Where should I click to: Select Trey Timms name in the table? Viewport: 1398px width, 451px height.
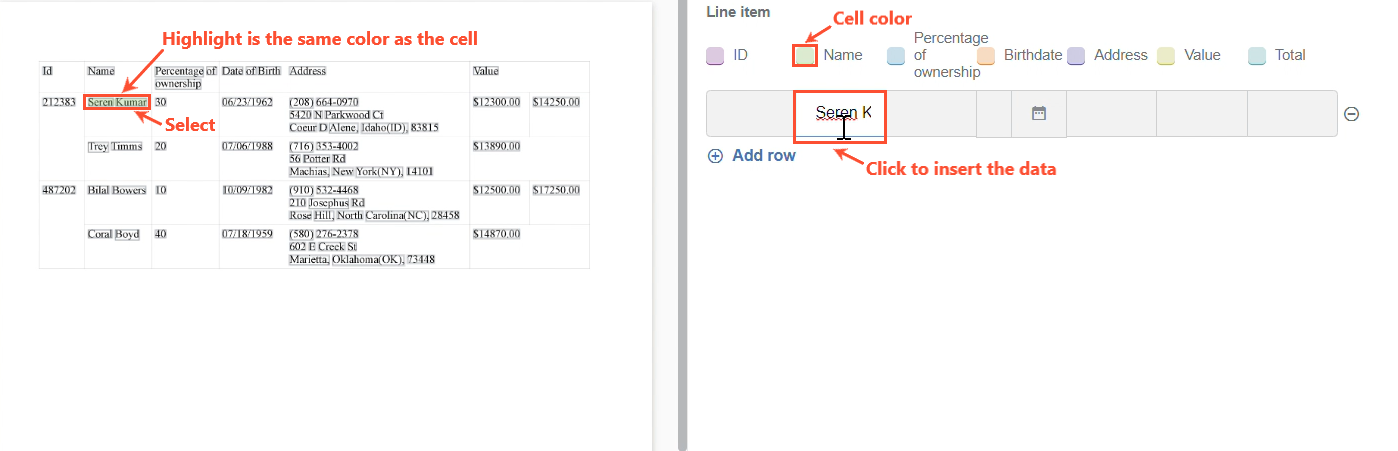click(115, 146)
